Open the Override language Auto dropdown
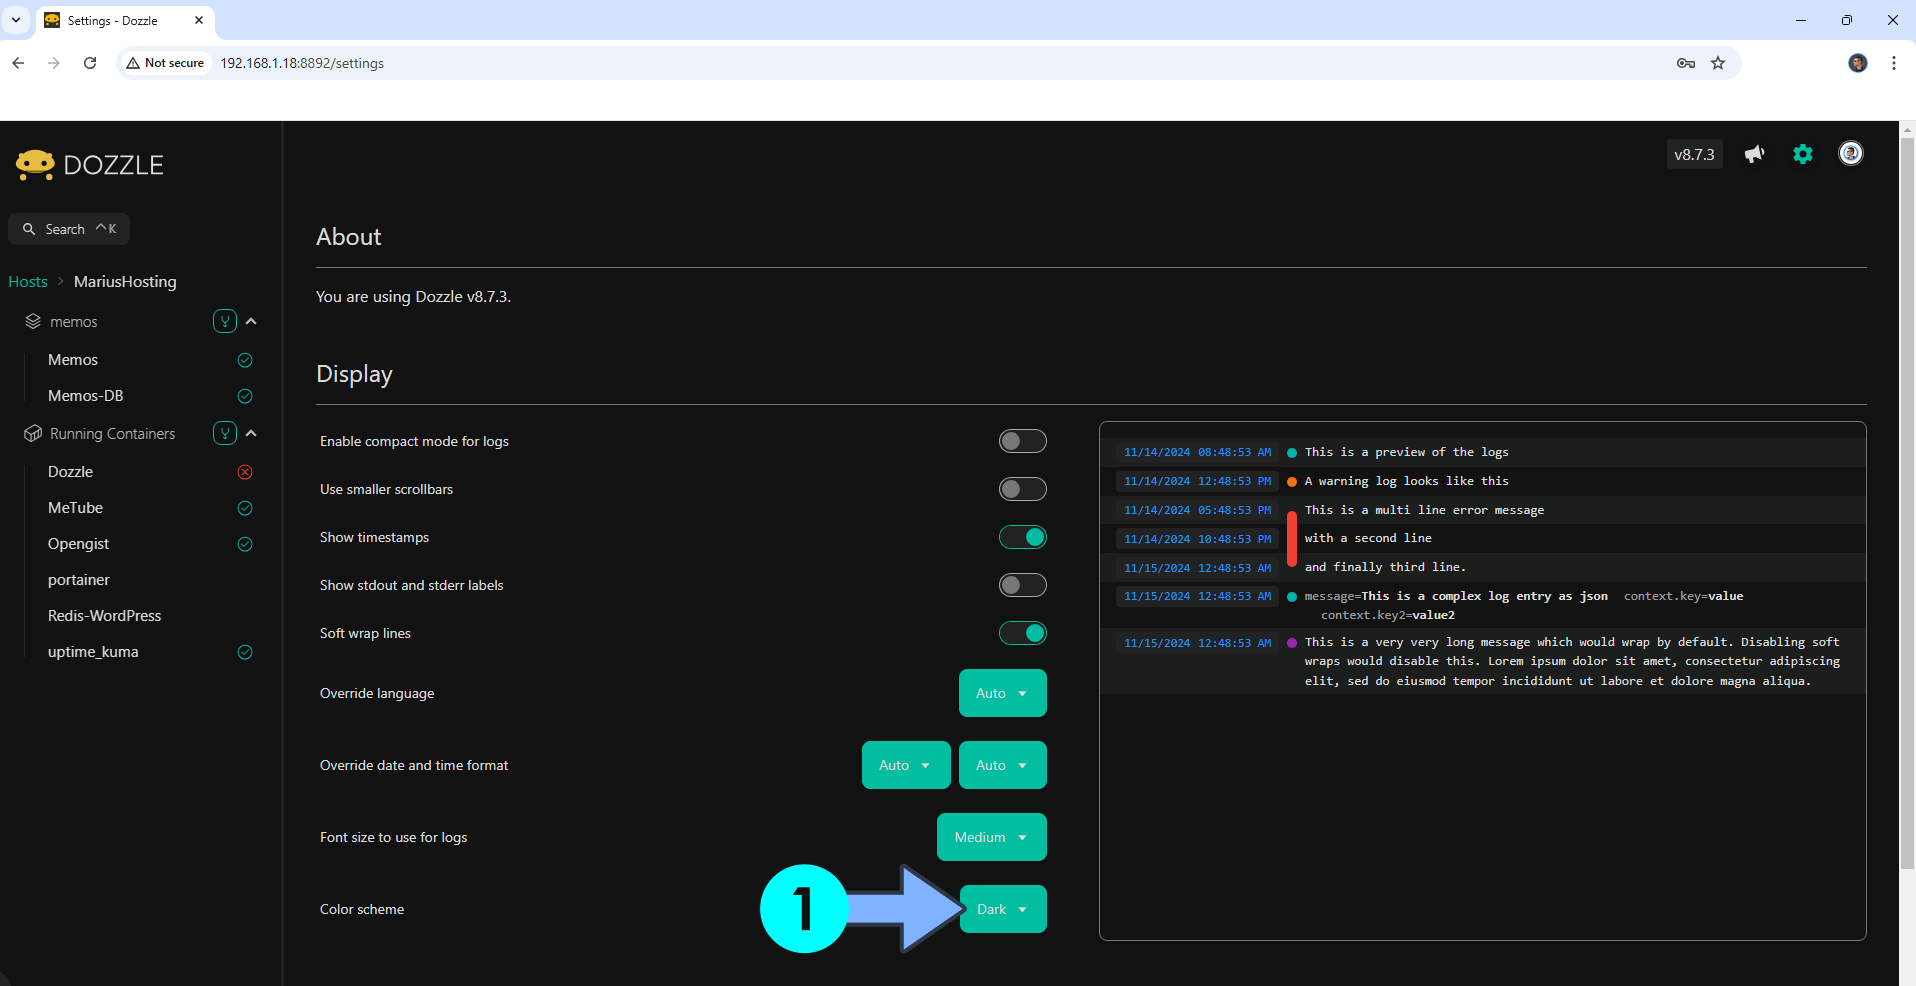 (1002, 693)
